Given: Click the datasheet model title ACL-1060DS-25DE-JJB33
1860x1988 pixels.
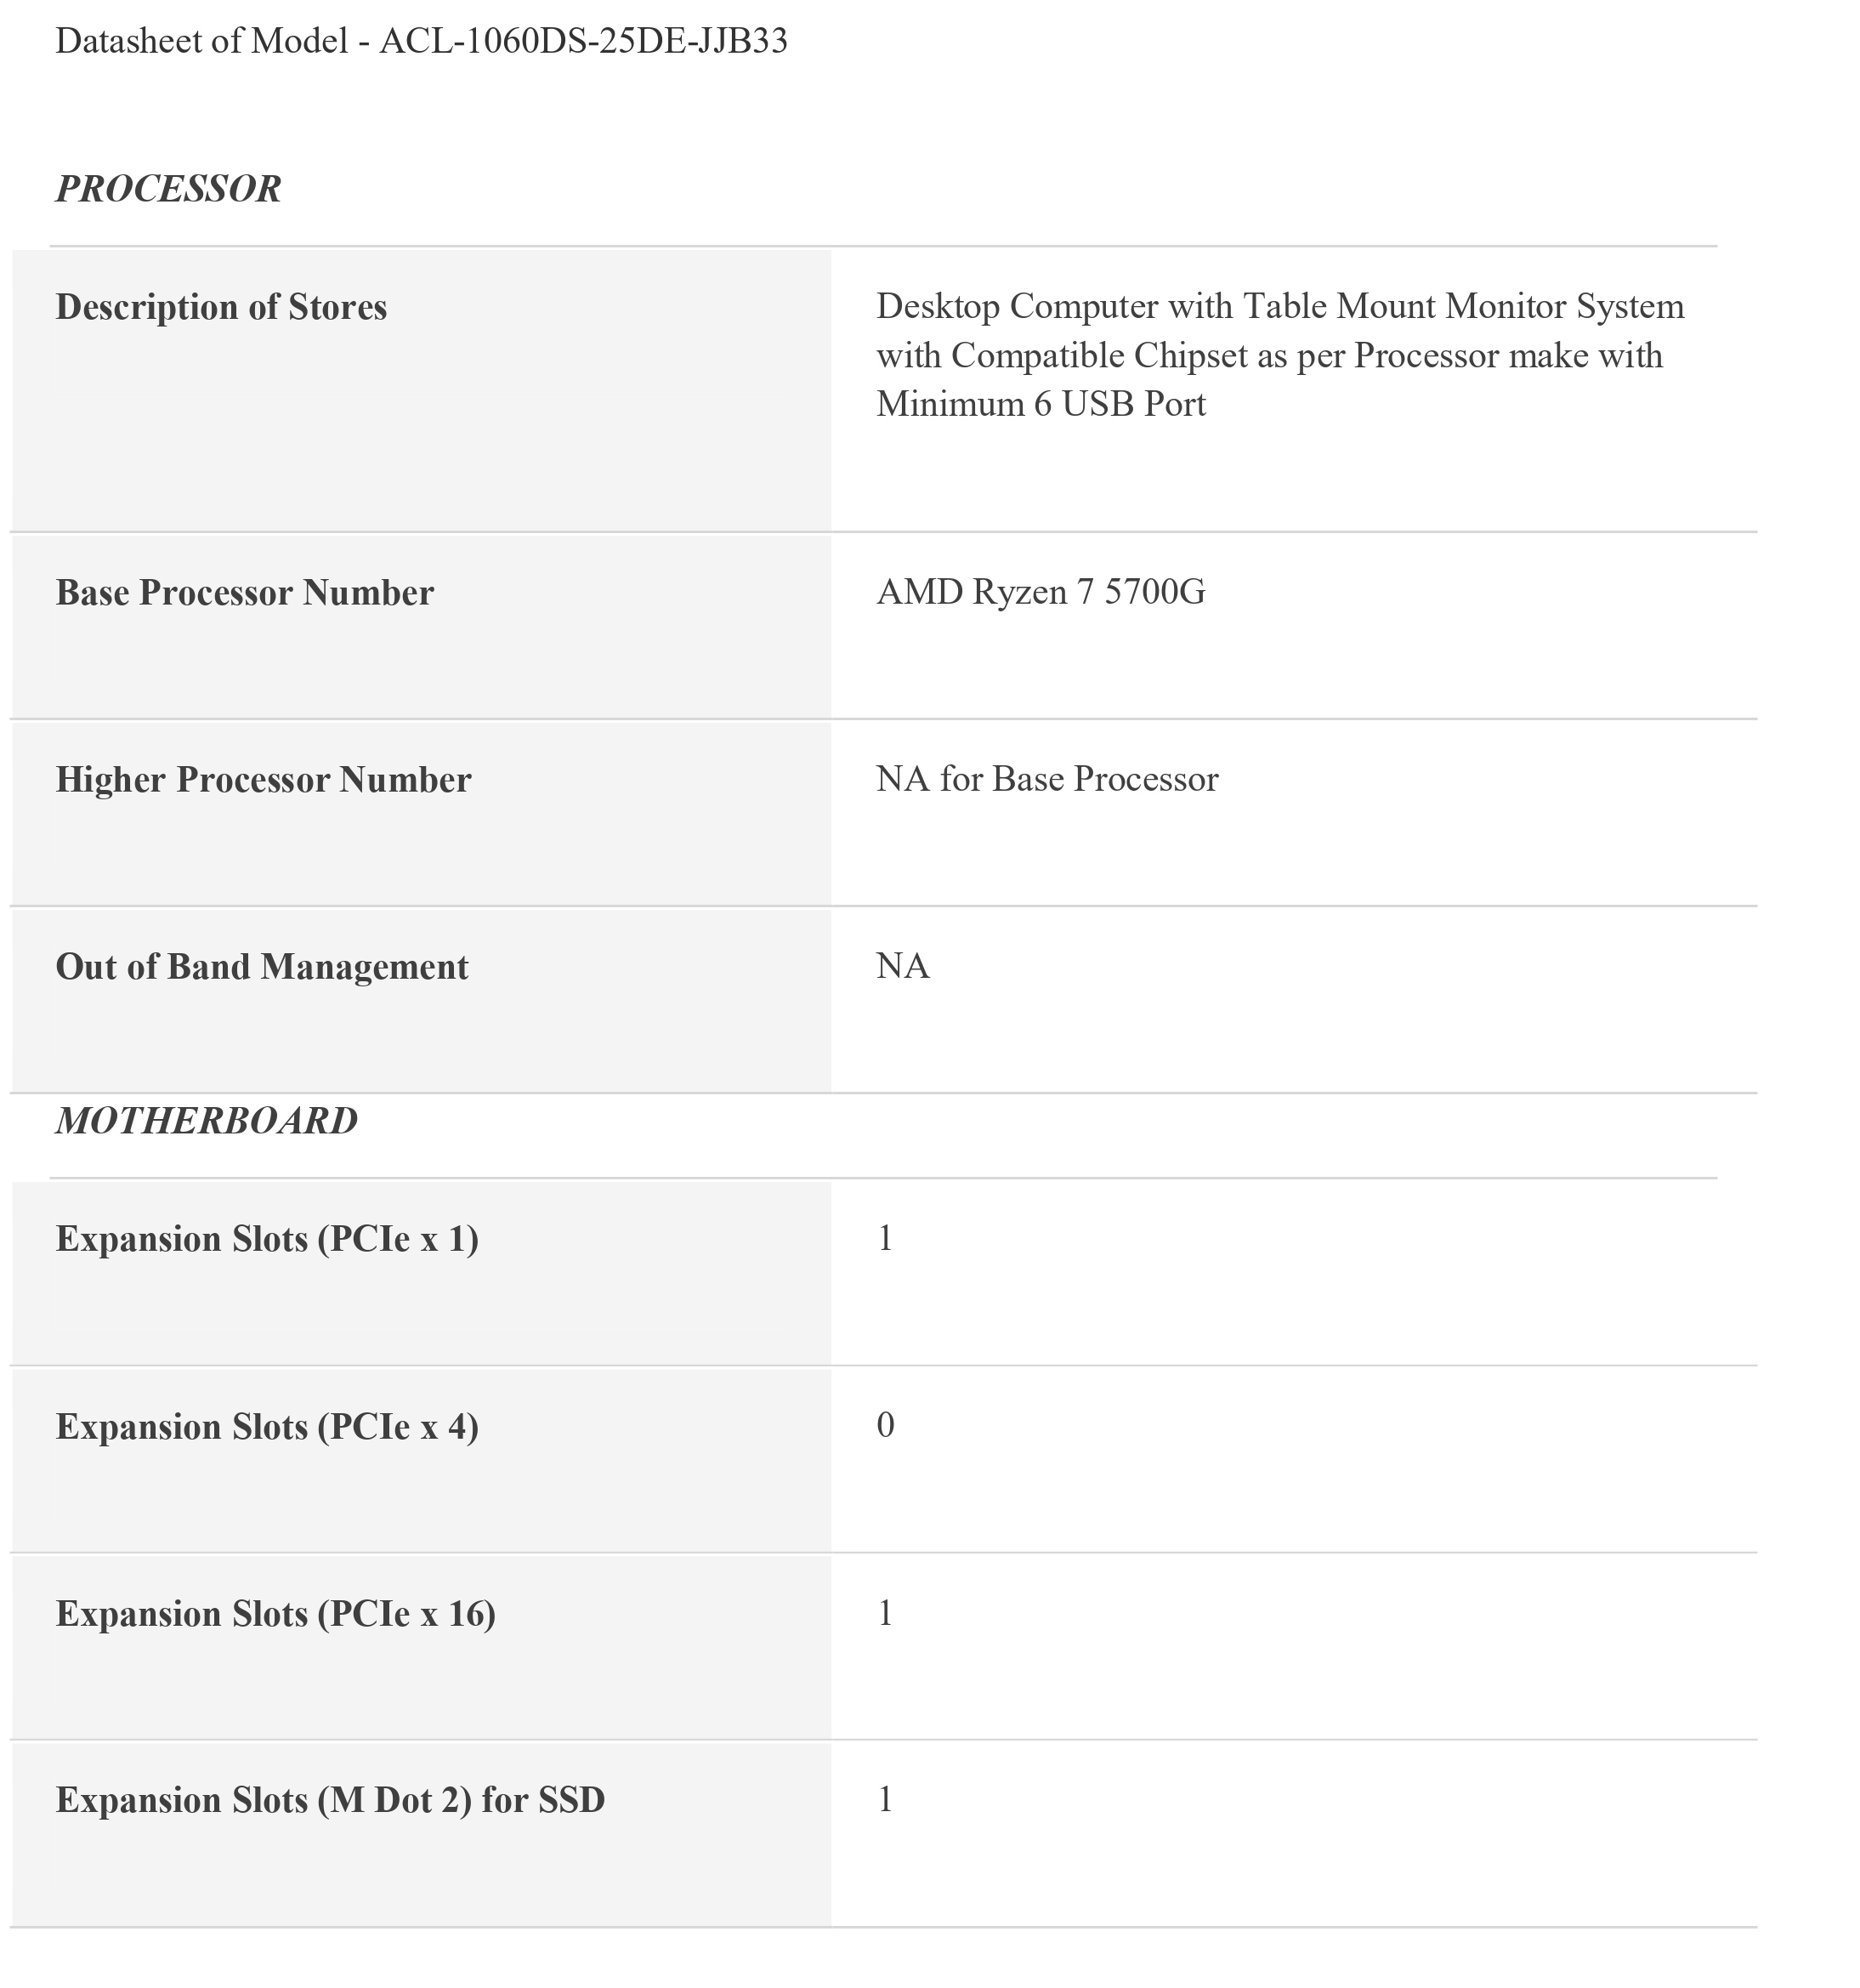Looking at the screenshot, I should pos(421,41).
